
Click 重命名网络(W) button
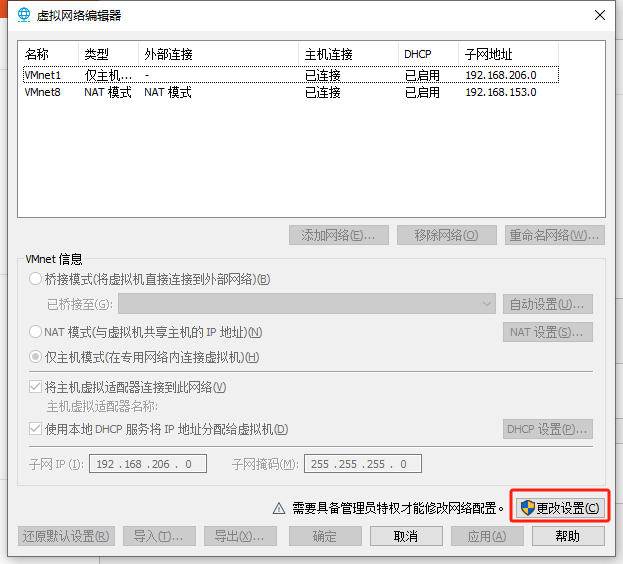click(555, 235)
